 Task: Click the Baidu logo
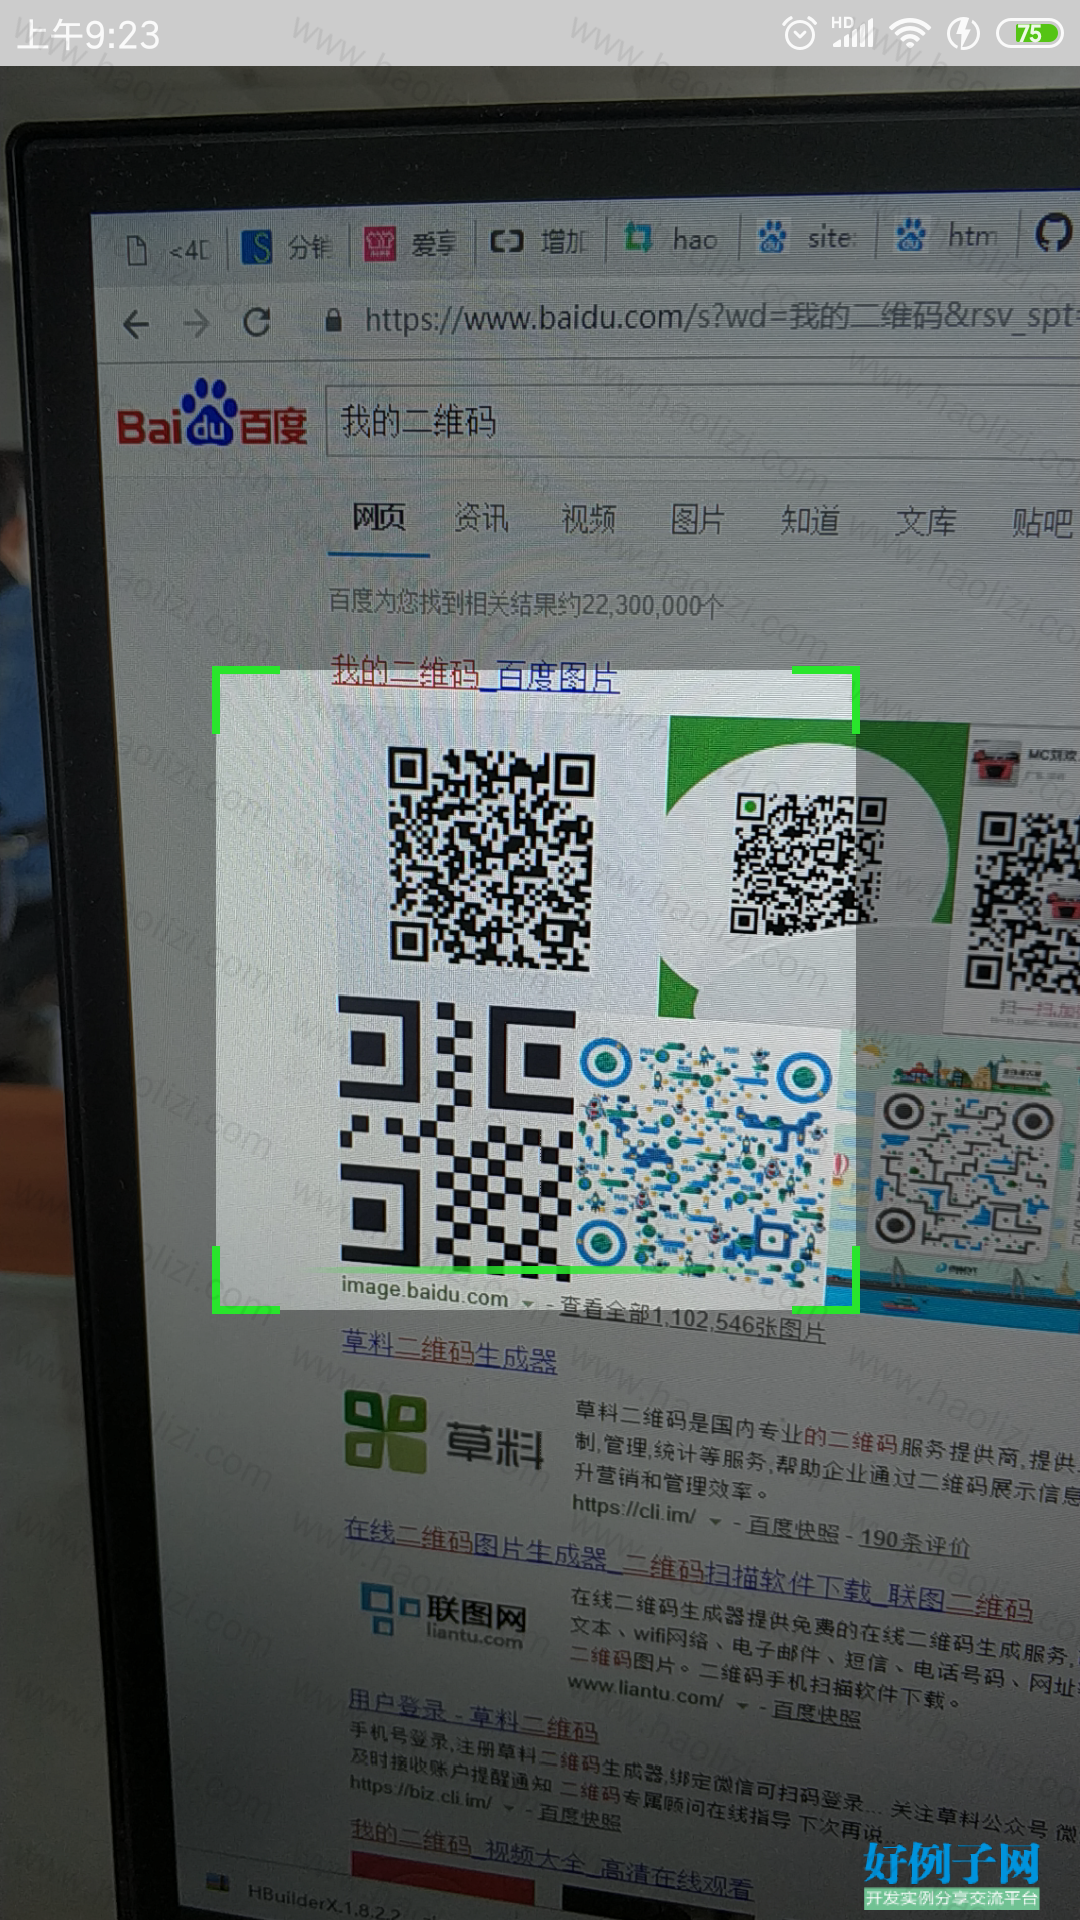(212, 415)
